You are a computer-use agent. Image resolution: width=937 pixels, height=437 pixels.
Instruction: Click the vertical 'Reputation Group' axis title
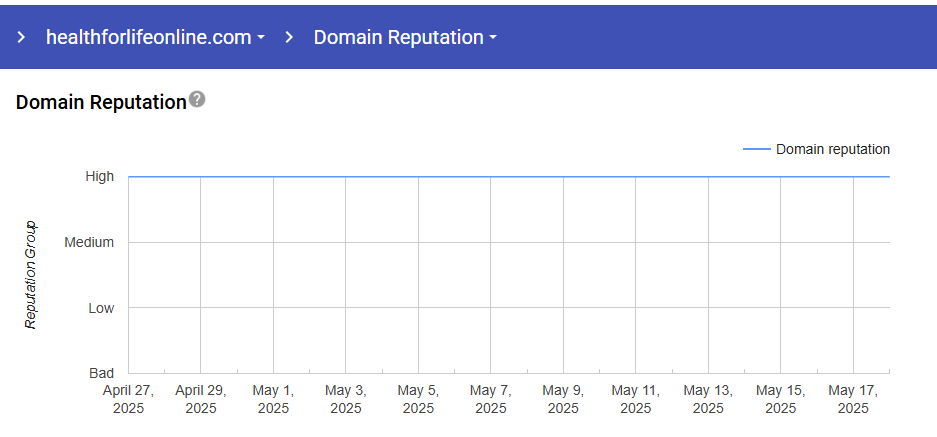pos(31,274)
